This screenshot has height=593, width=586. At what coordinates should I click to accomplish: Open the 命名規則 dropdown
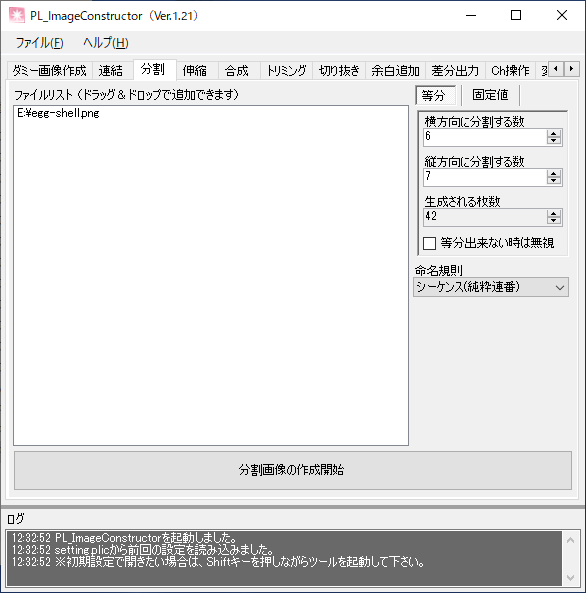491,287
